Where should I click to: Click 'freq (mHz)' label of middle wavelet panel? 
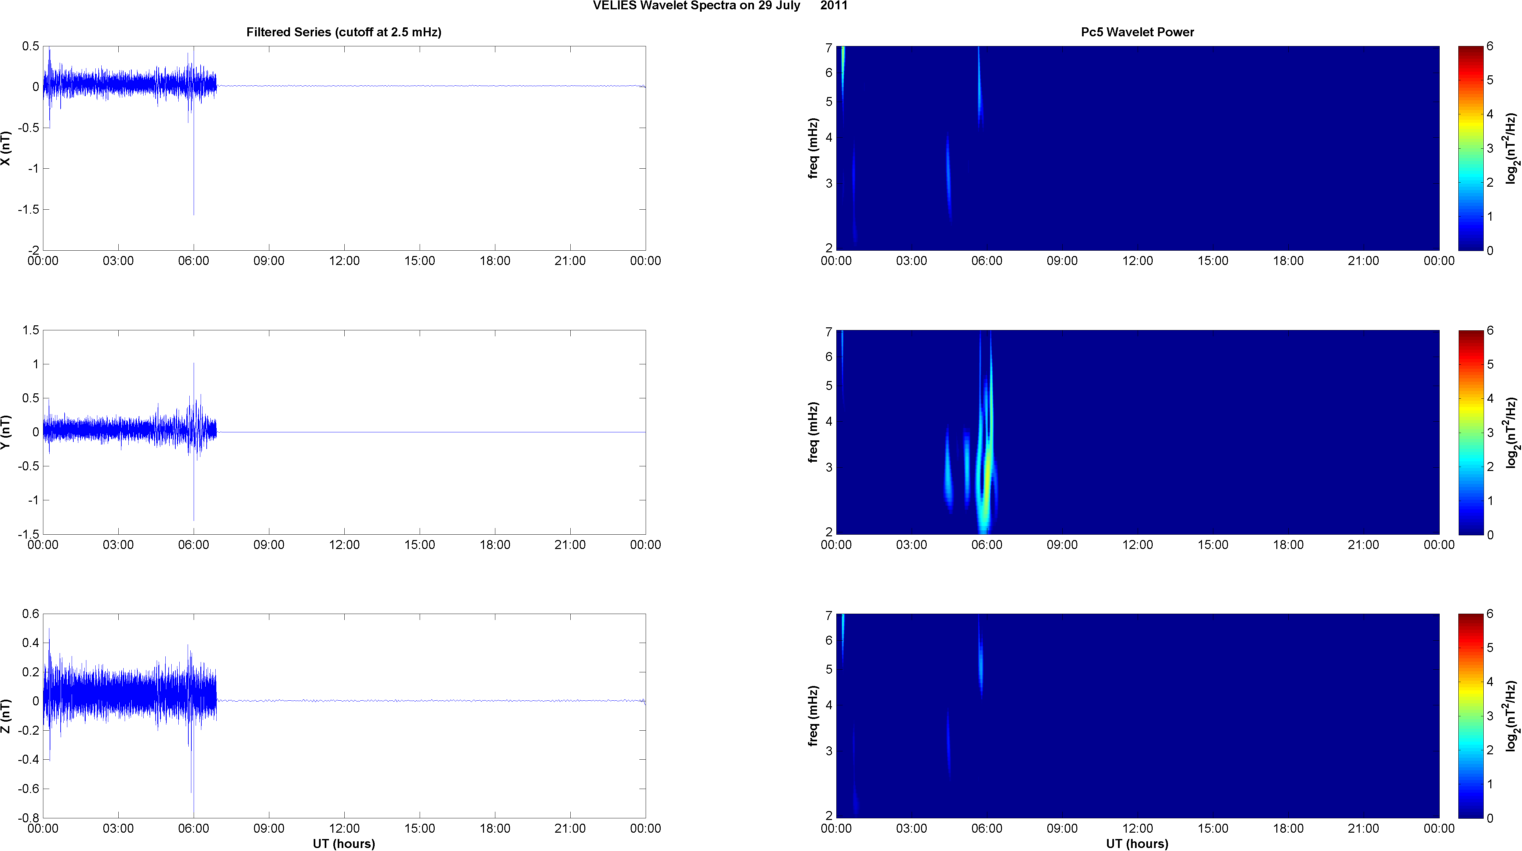tap(814, 432)
